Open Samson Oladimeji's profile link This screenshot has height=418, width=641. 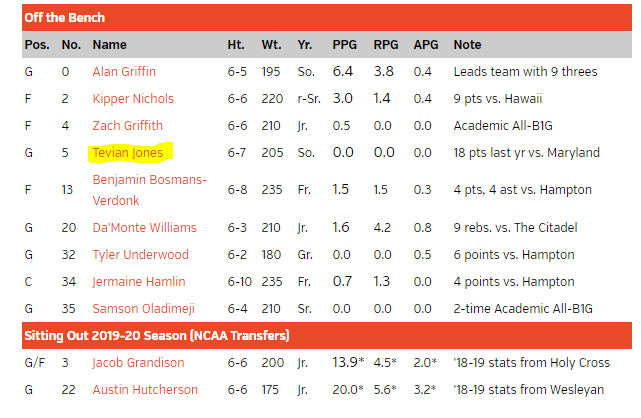[144, 309]
